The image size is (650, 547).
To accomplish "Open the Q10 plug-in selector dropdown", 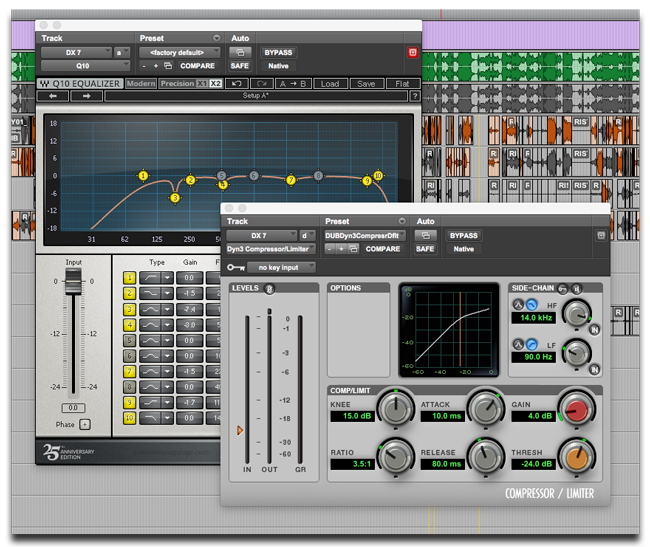I will [x=85, y=66].
